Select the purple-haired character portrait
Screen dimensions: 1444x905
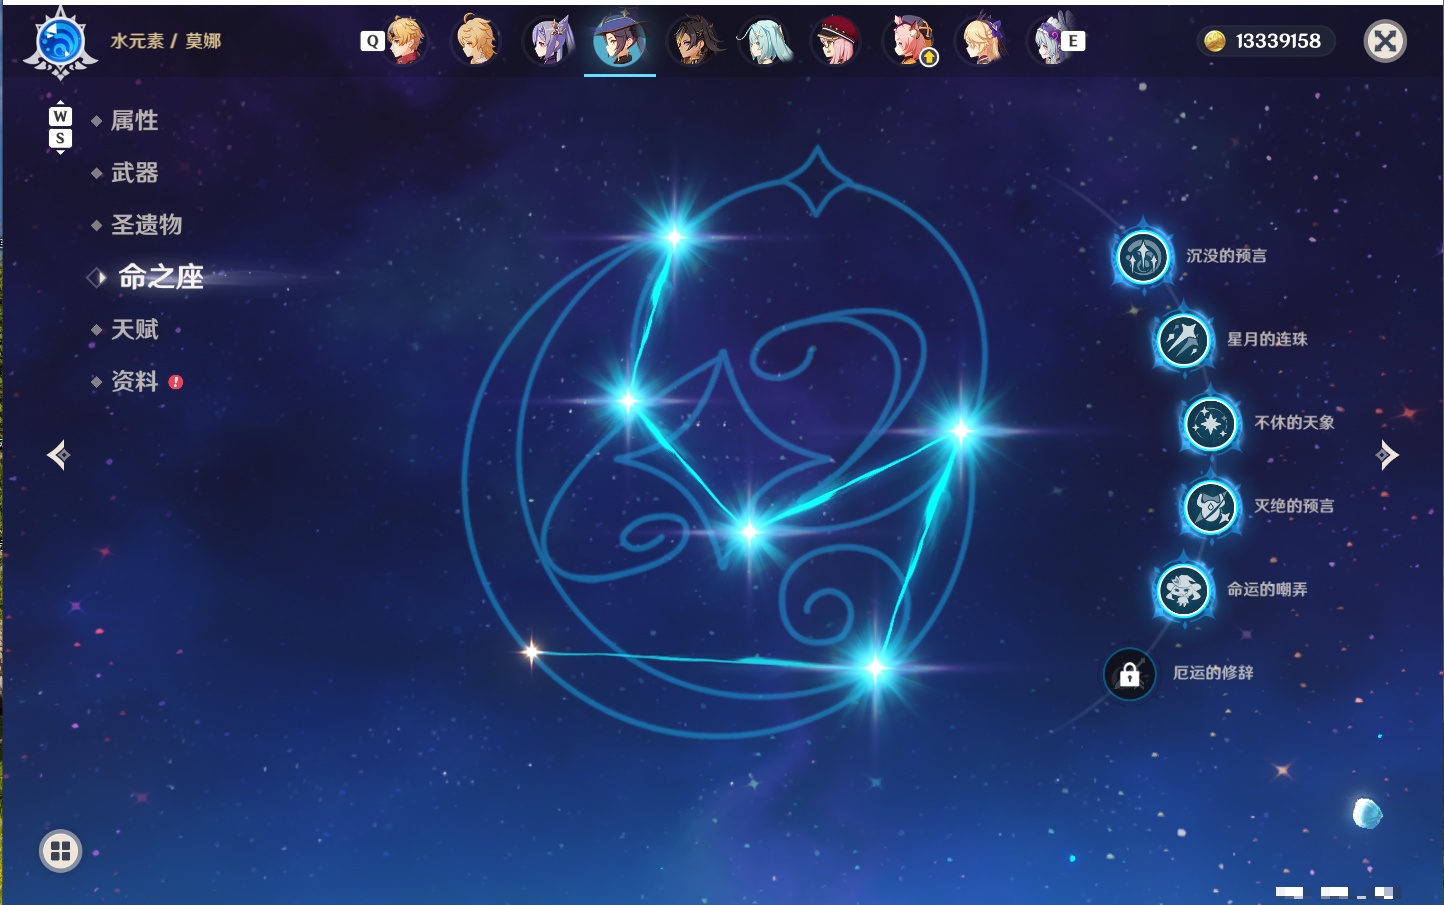pyautogui.click(x=548, y=41)
